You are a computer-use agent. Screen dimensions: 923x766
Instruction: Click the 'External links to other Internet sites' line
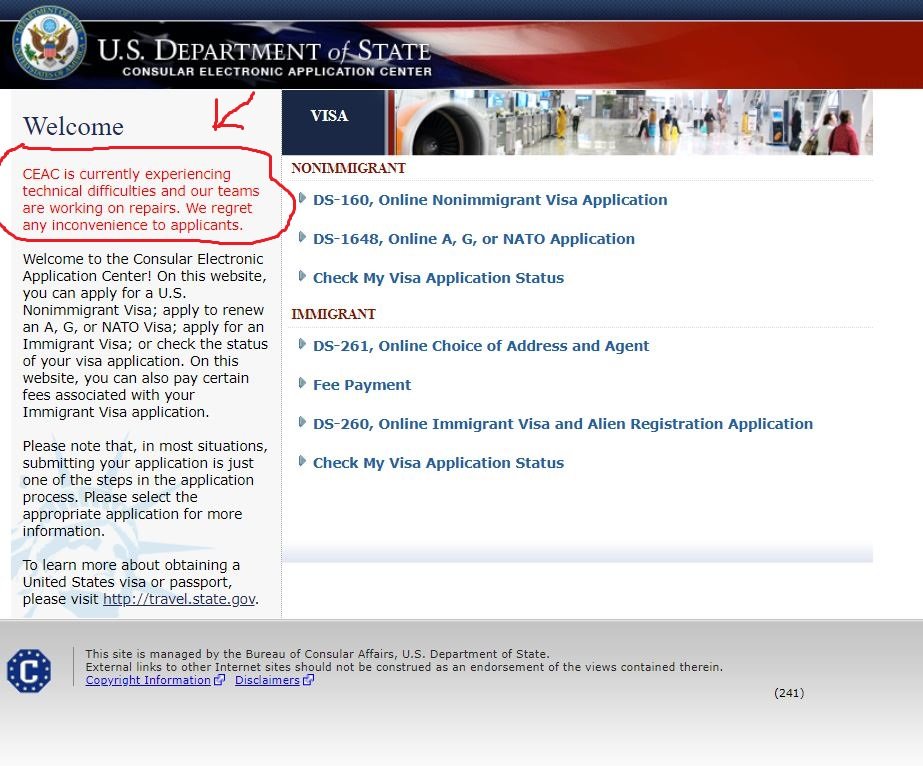(x=404, y=667)
